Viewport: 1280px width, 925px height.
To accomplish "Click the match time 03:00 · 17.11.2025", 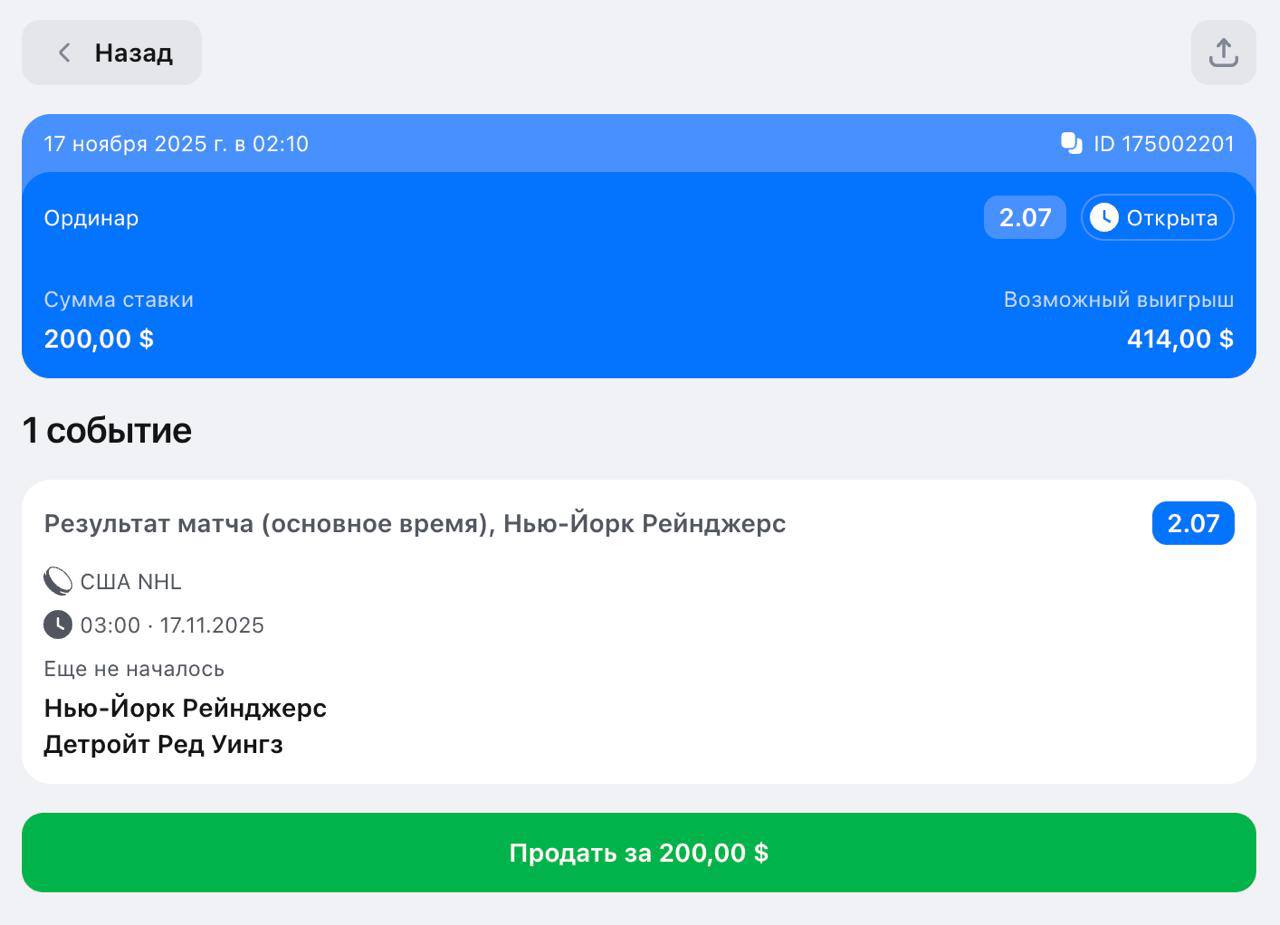I will click(172, 626).
